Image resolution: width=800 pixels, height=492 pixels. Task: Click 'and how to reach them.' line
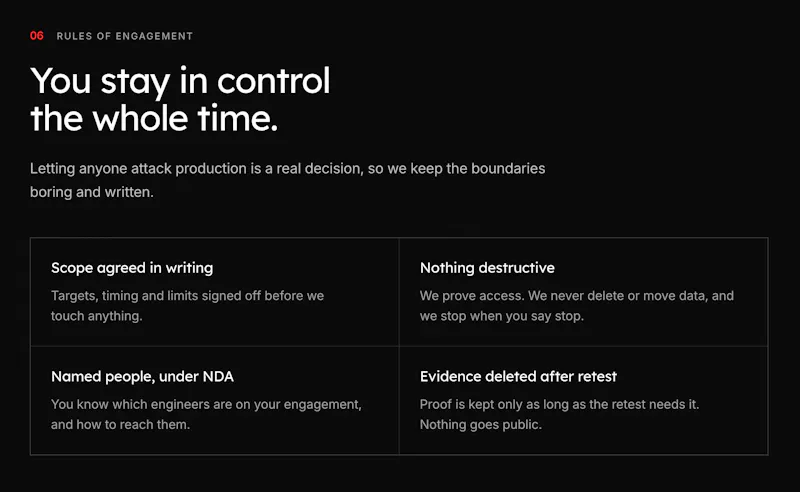point(120,425)
